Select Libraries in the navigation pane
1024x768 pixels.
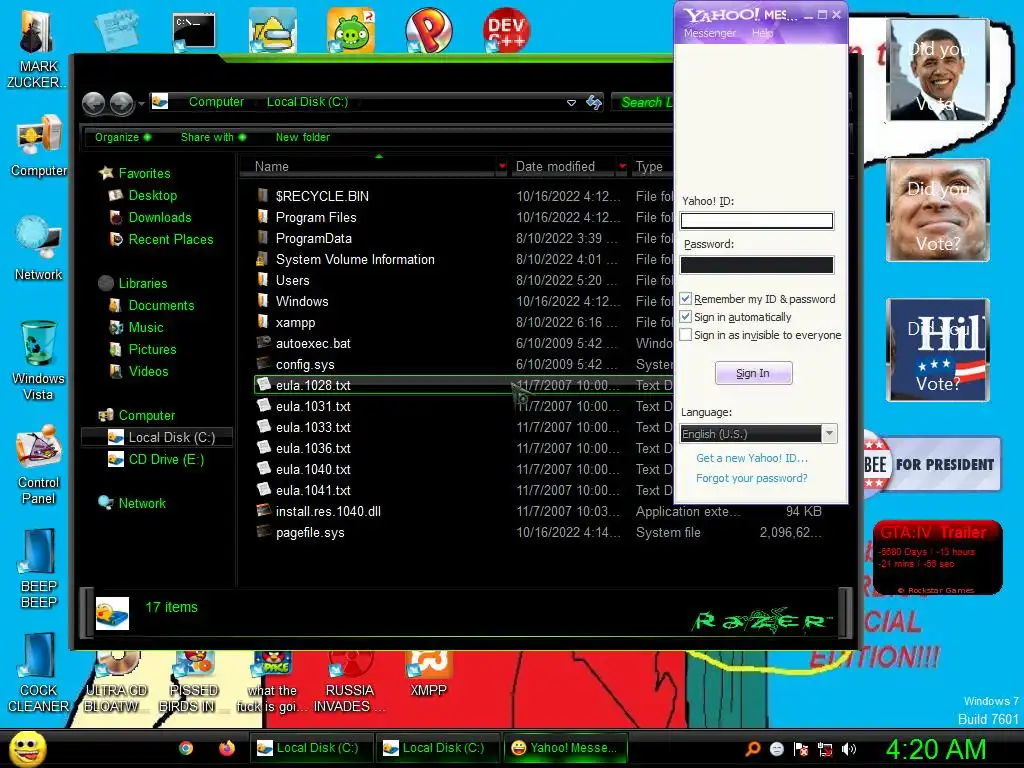[142, 283]
